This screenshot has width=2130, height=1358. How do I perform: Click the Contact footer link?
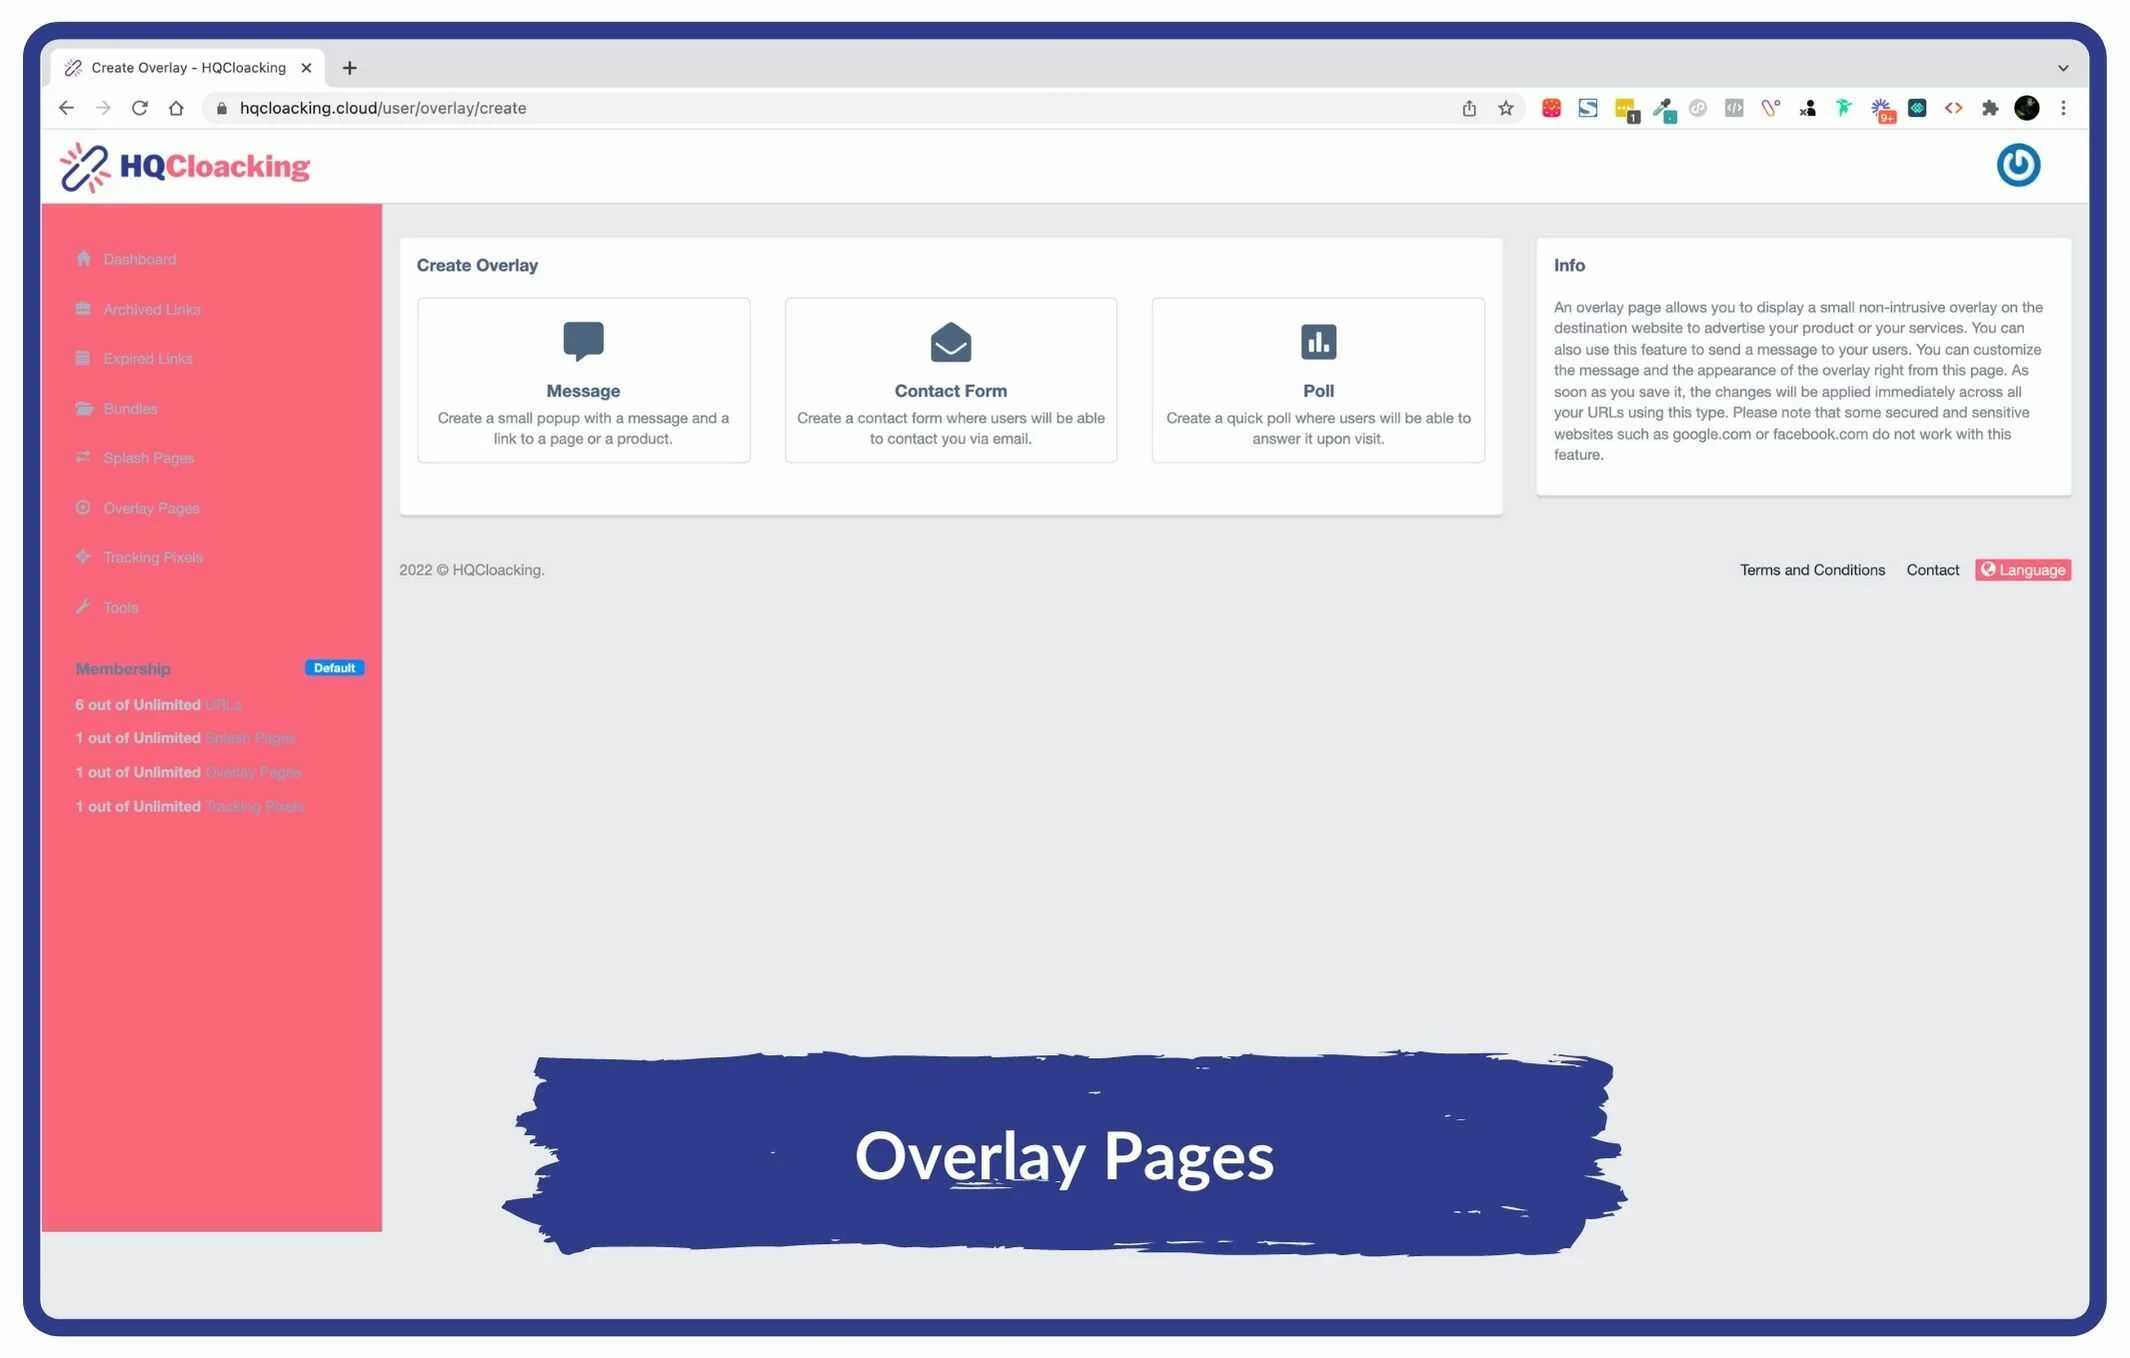click(x=1931, y=570)
